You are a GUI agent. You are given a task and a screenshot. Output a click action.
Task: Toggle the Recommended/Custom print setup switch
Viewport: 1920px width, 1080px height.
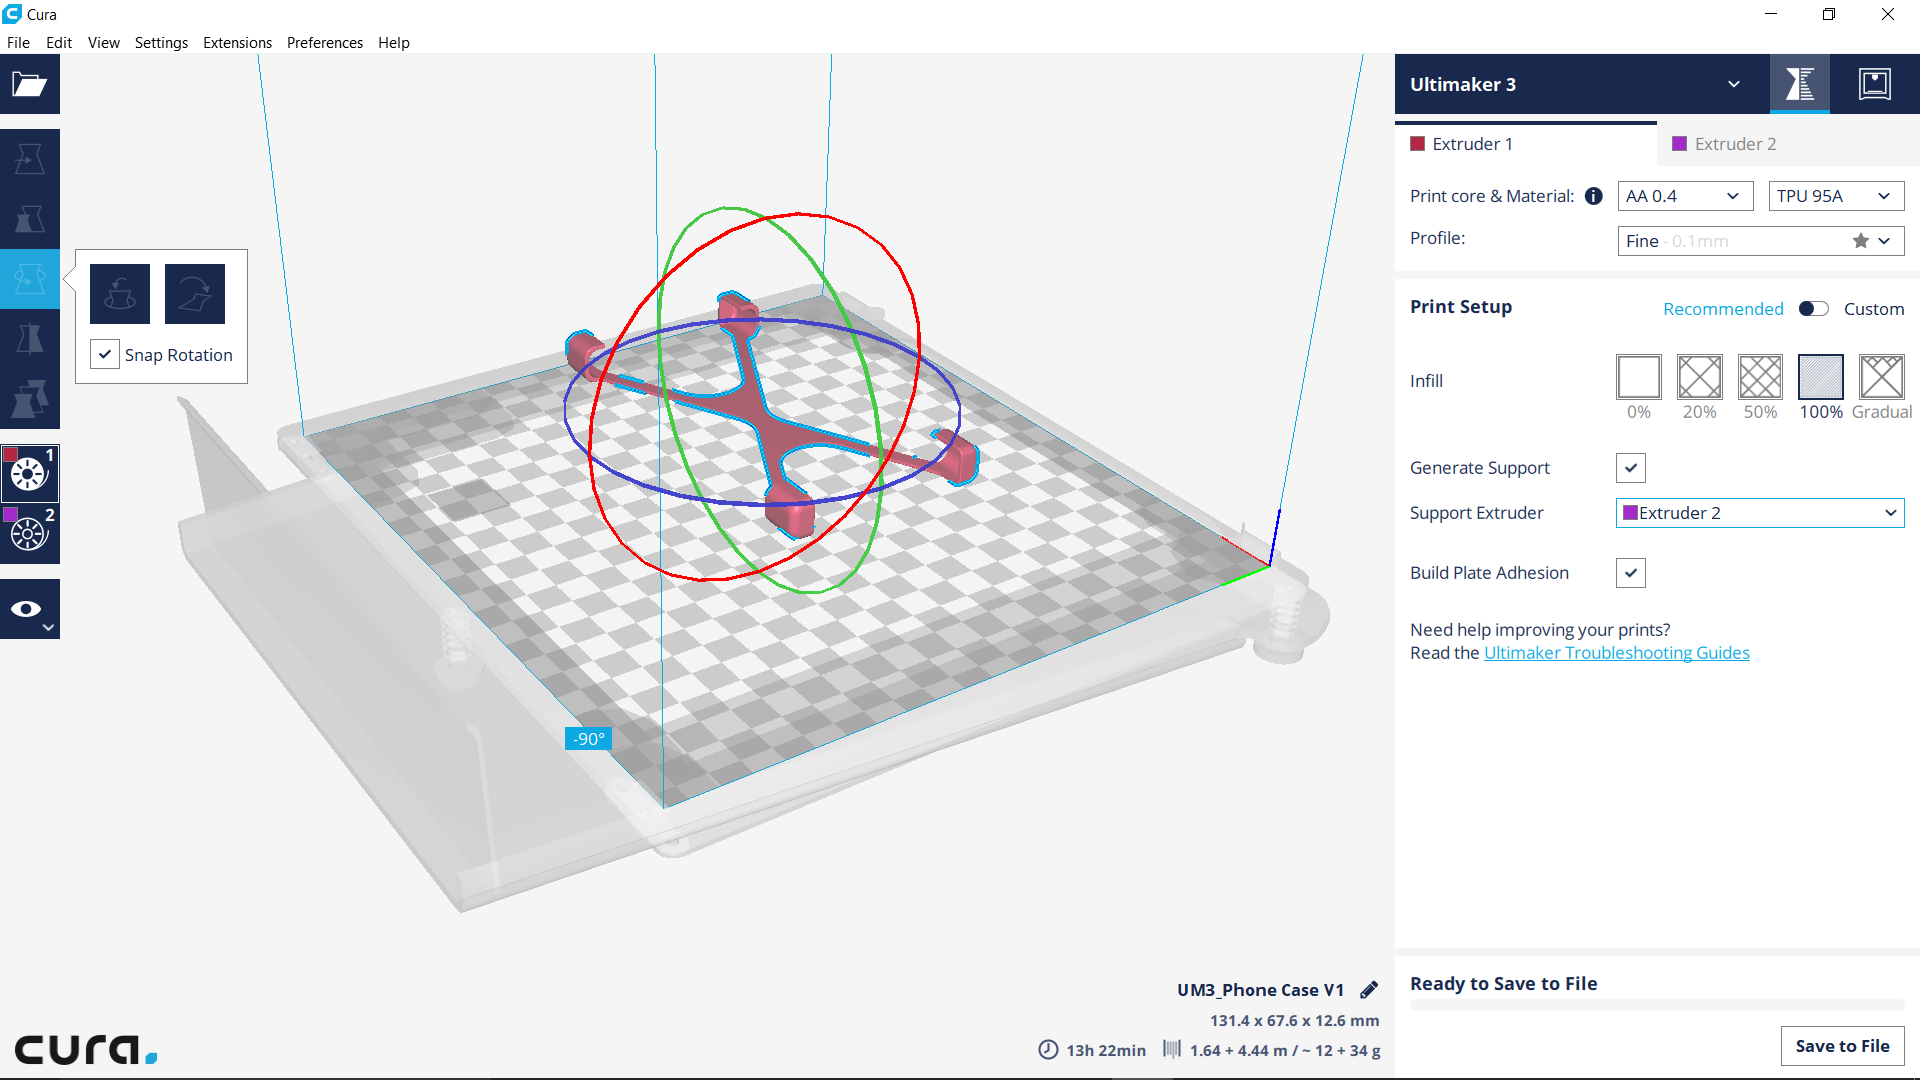(1813, 309)
